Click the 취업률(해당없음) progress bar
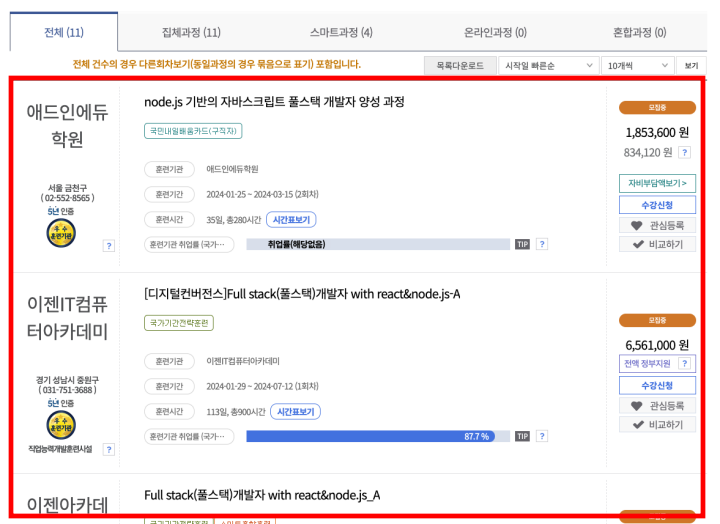 point(378,244)
